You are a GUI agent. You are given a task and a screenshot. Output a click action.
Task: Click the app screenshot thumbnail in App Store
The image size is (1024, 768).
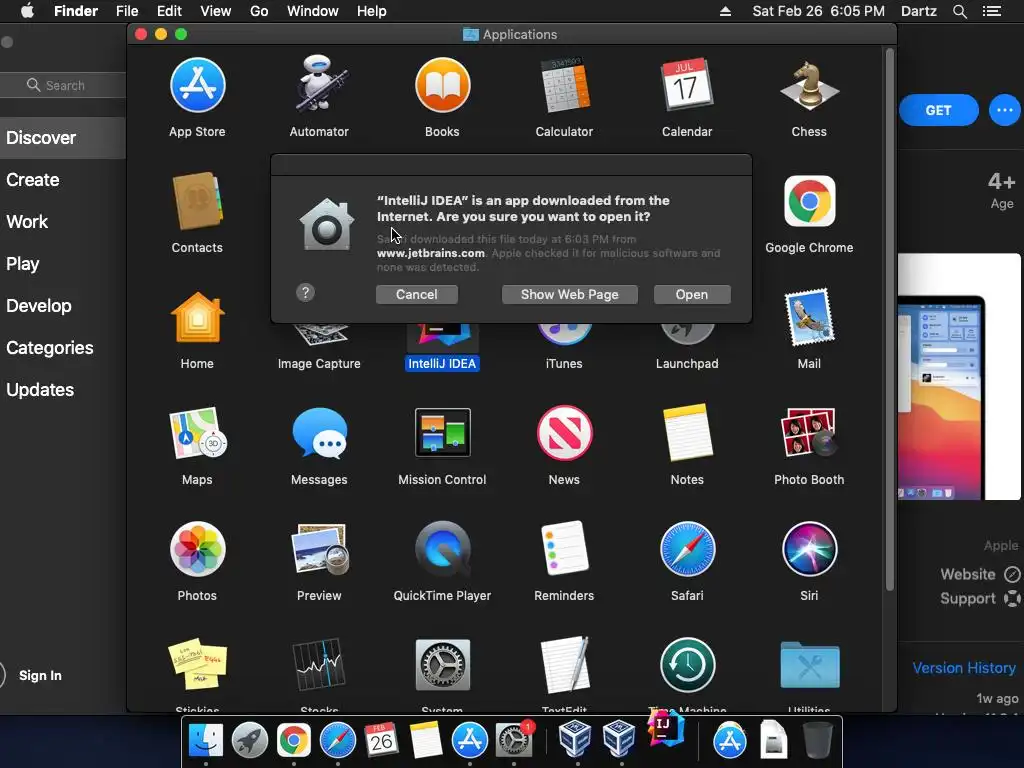click(x=959, y=377)
